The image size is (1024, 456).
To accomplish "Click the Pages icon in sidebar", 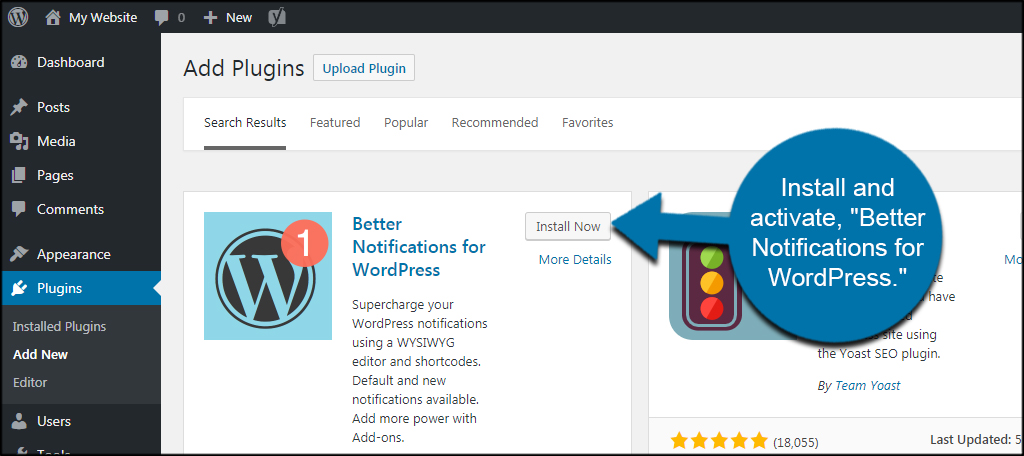I will click(20, 175).
